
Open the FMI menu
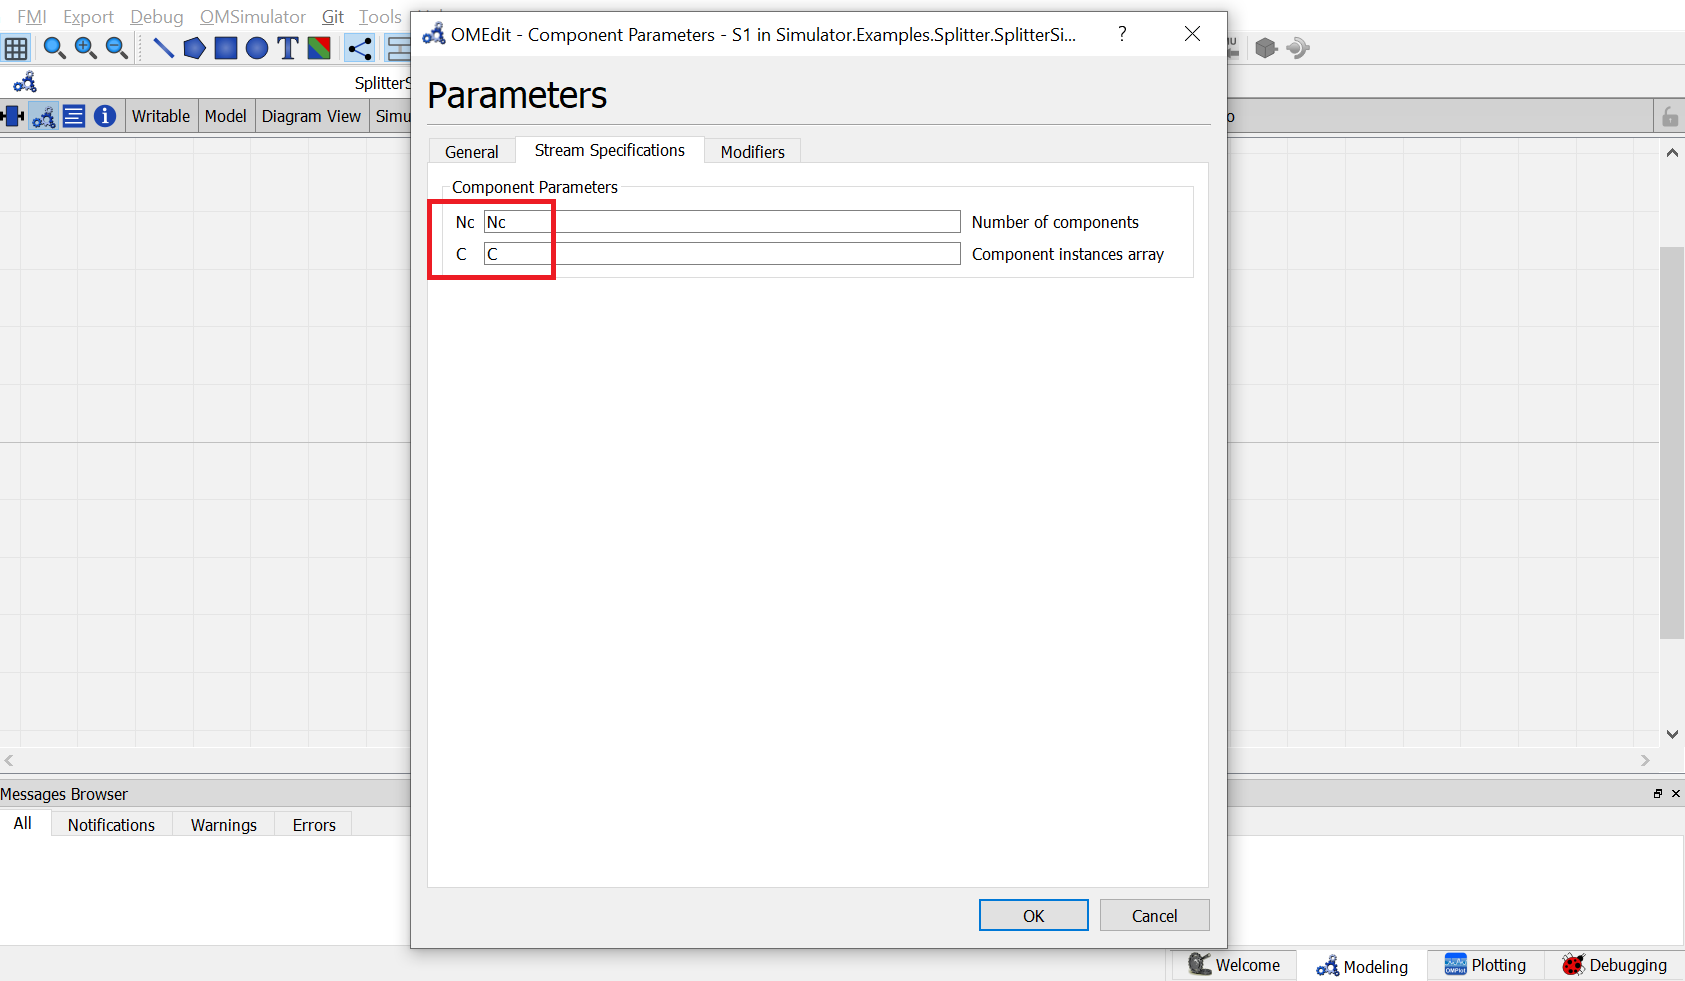coord(32,17)
